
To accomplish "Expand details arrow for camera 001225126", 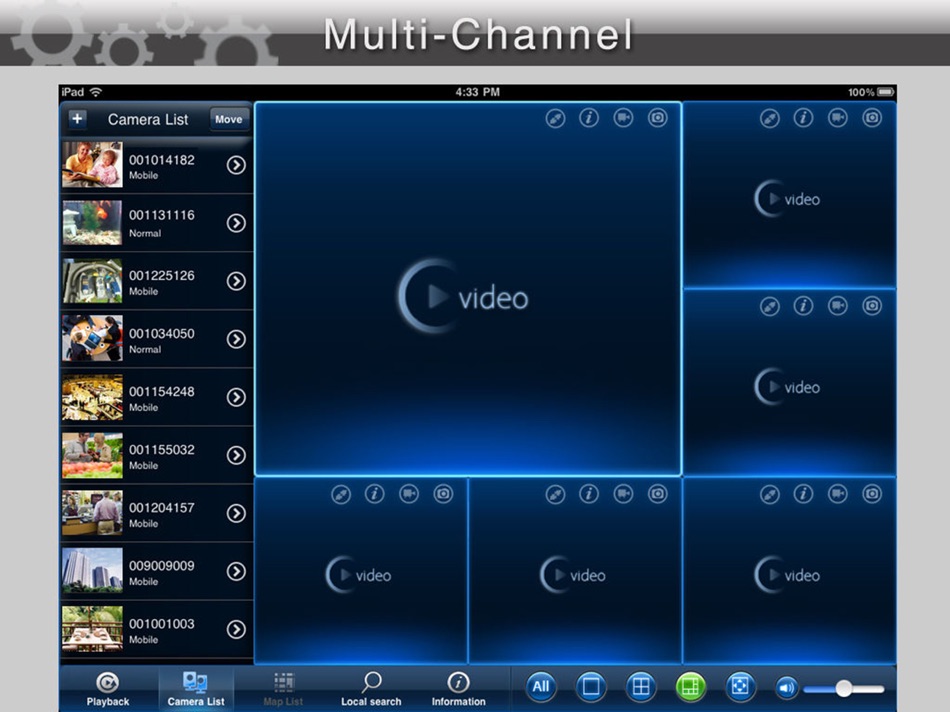I will pos(236,281).
